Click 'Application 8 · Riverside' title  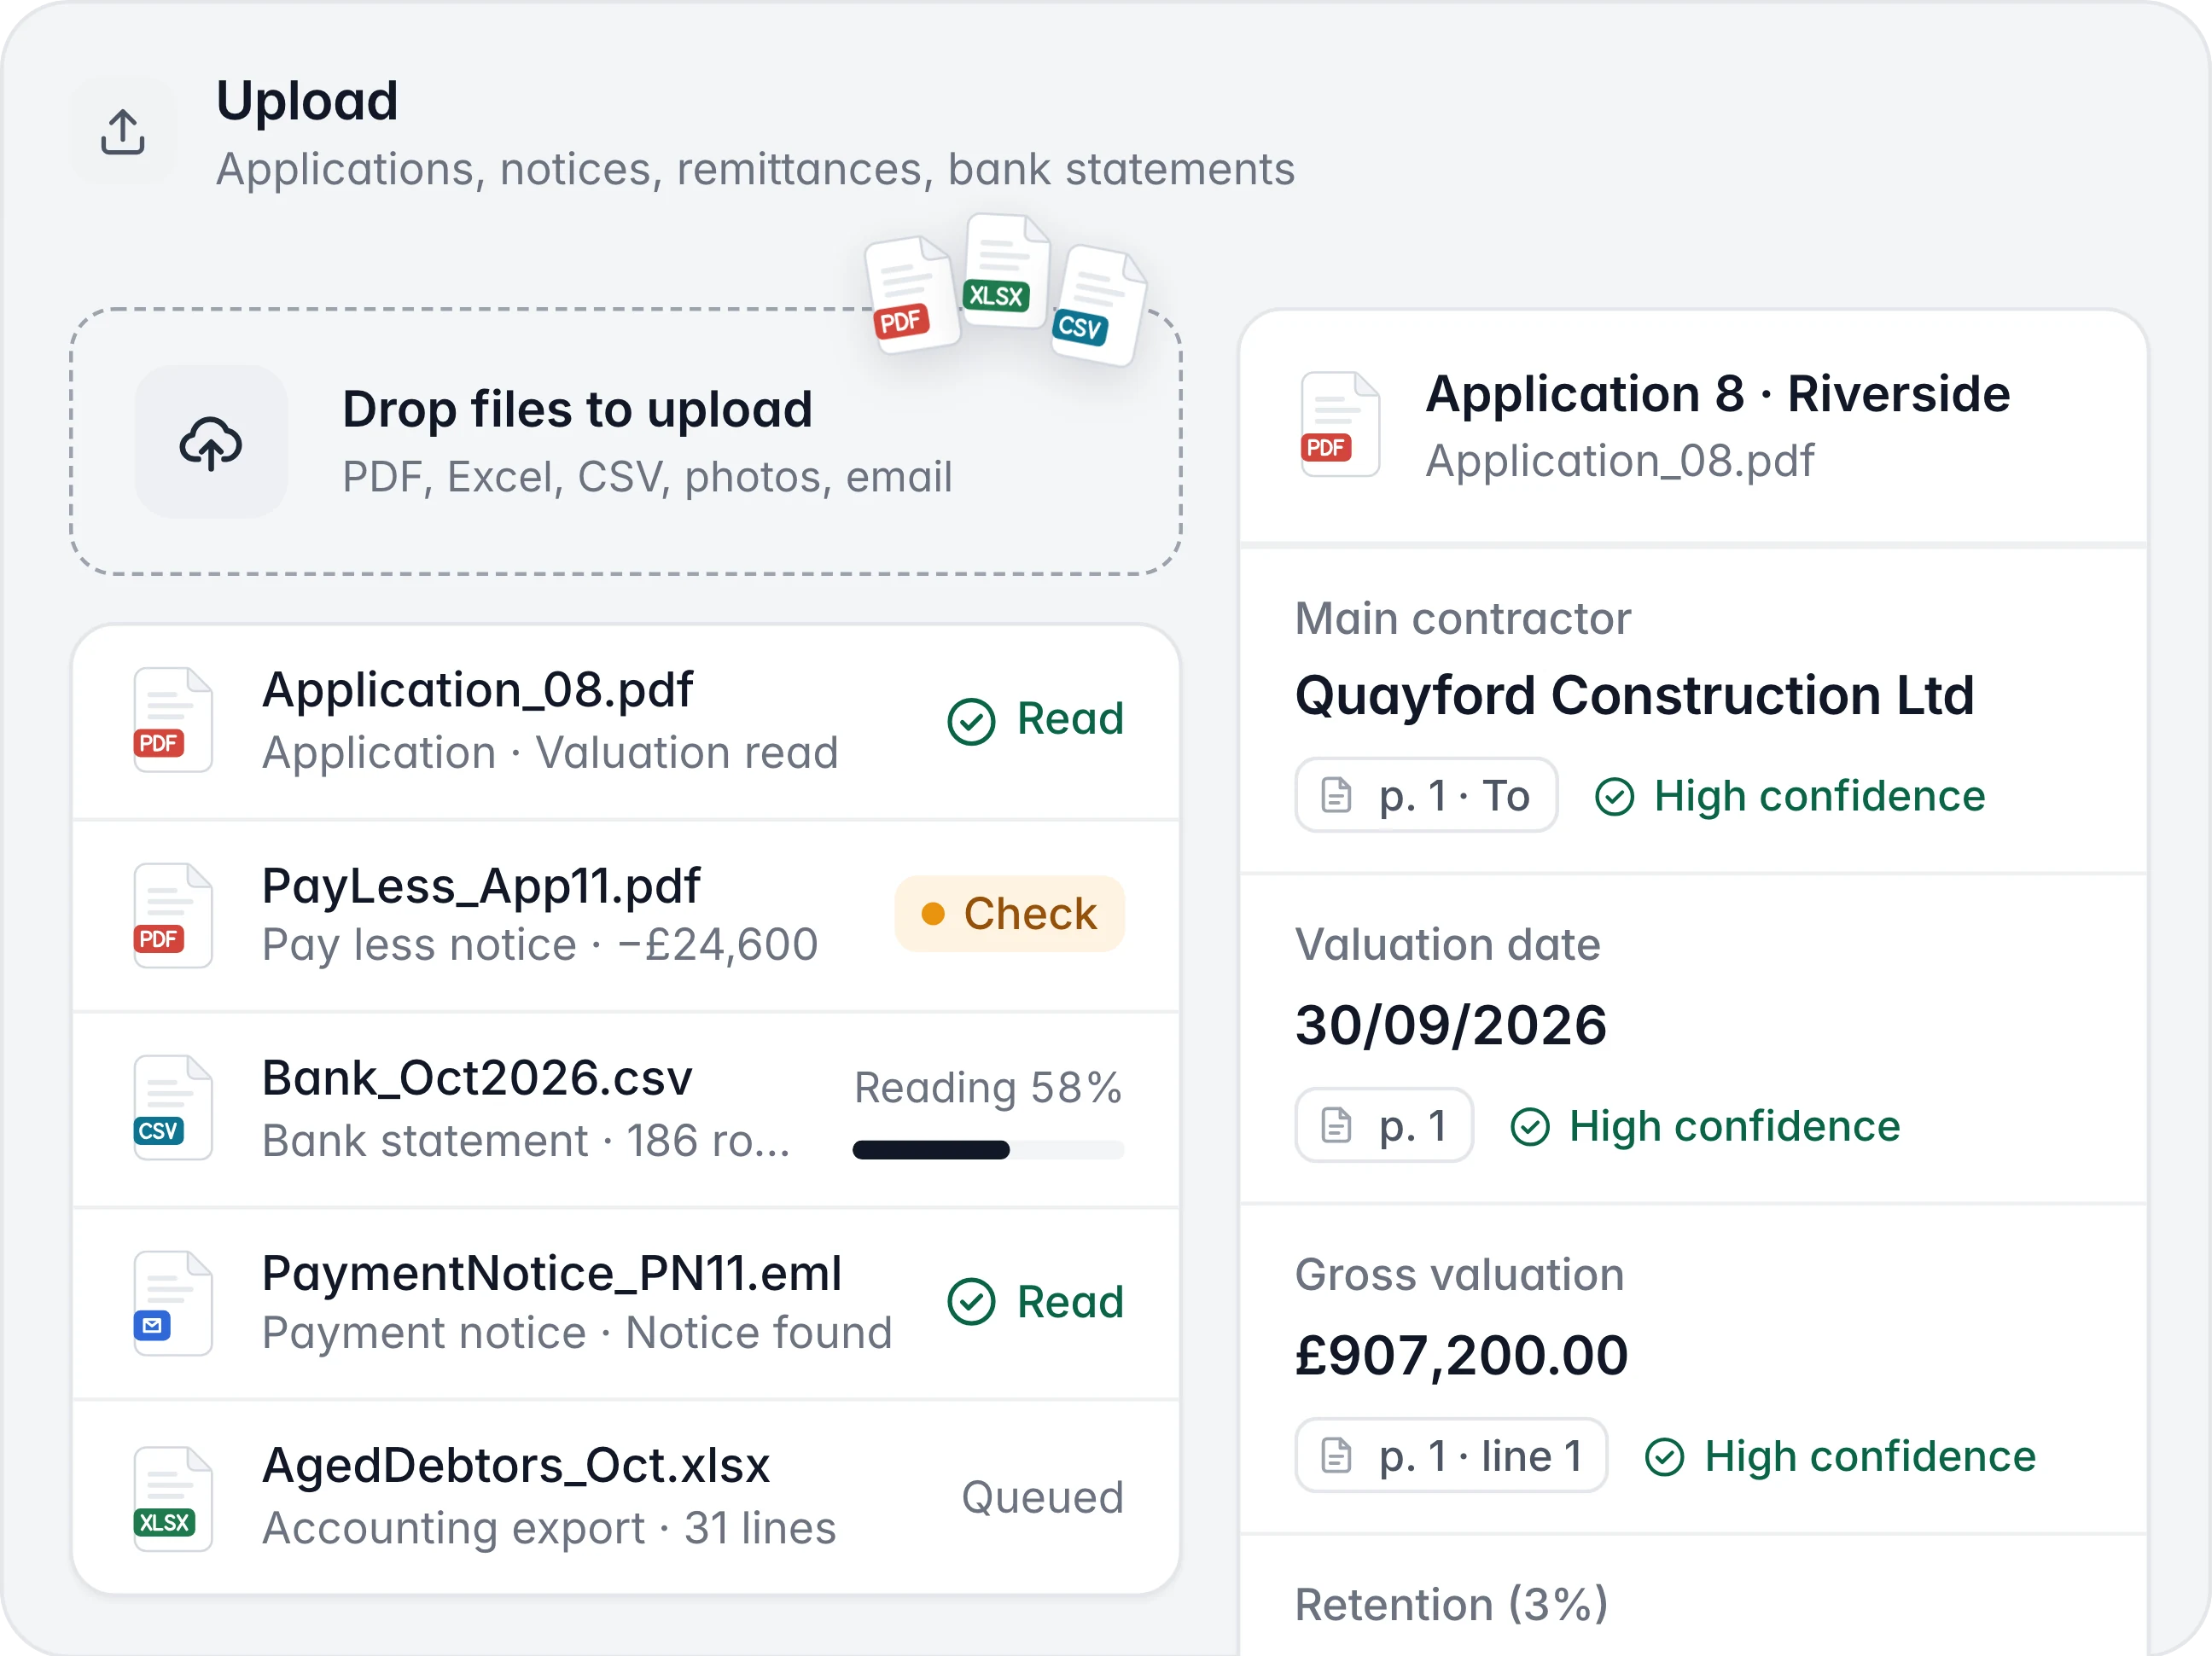pyautogui.click(x=1718, y=393)
